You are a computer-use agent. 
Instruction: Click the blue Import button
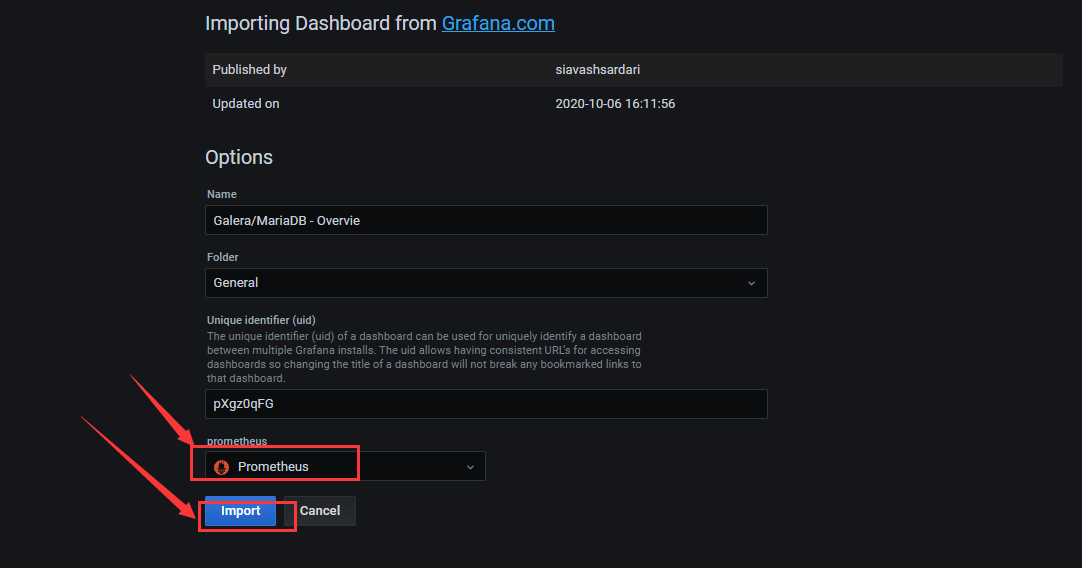pyautogui.click(x=240, y=511)
